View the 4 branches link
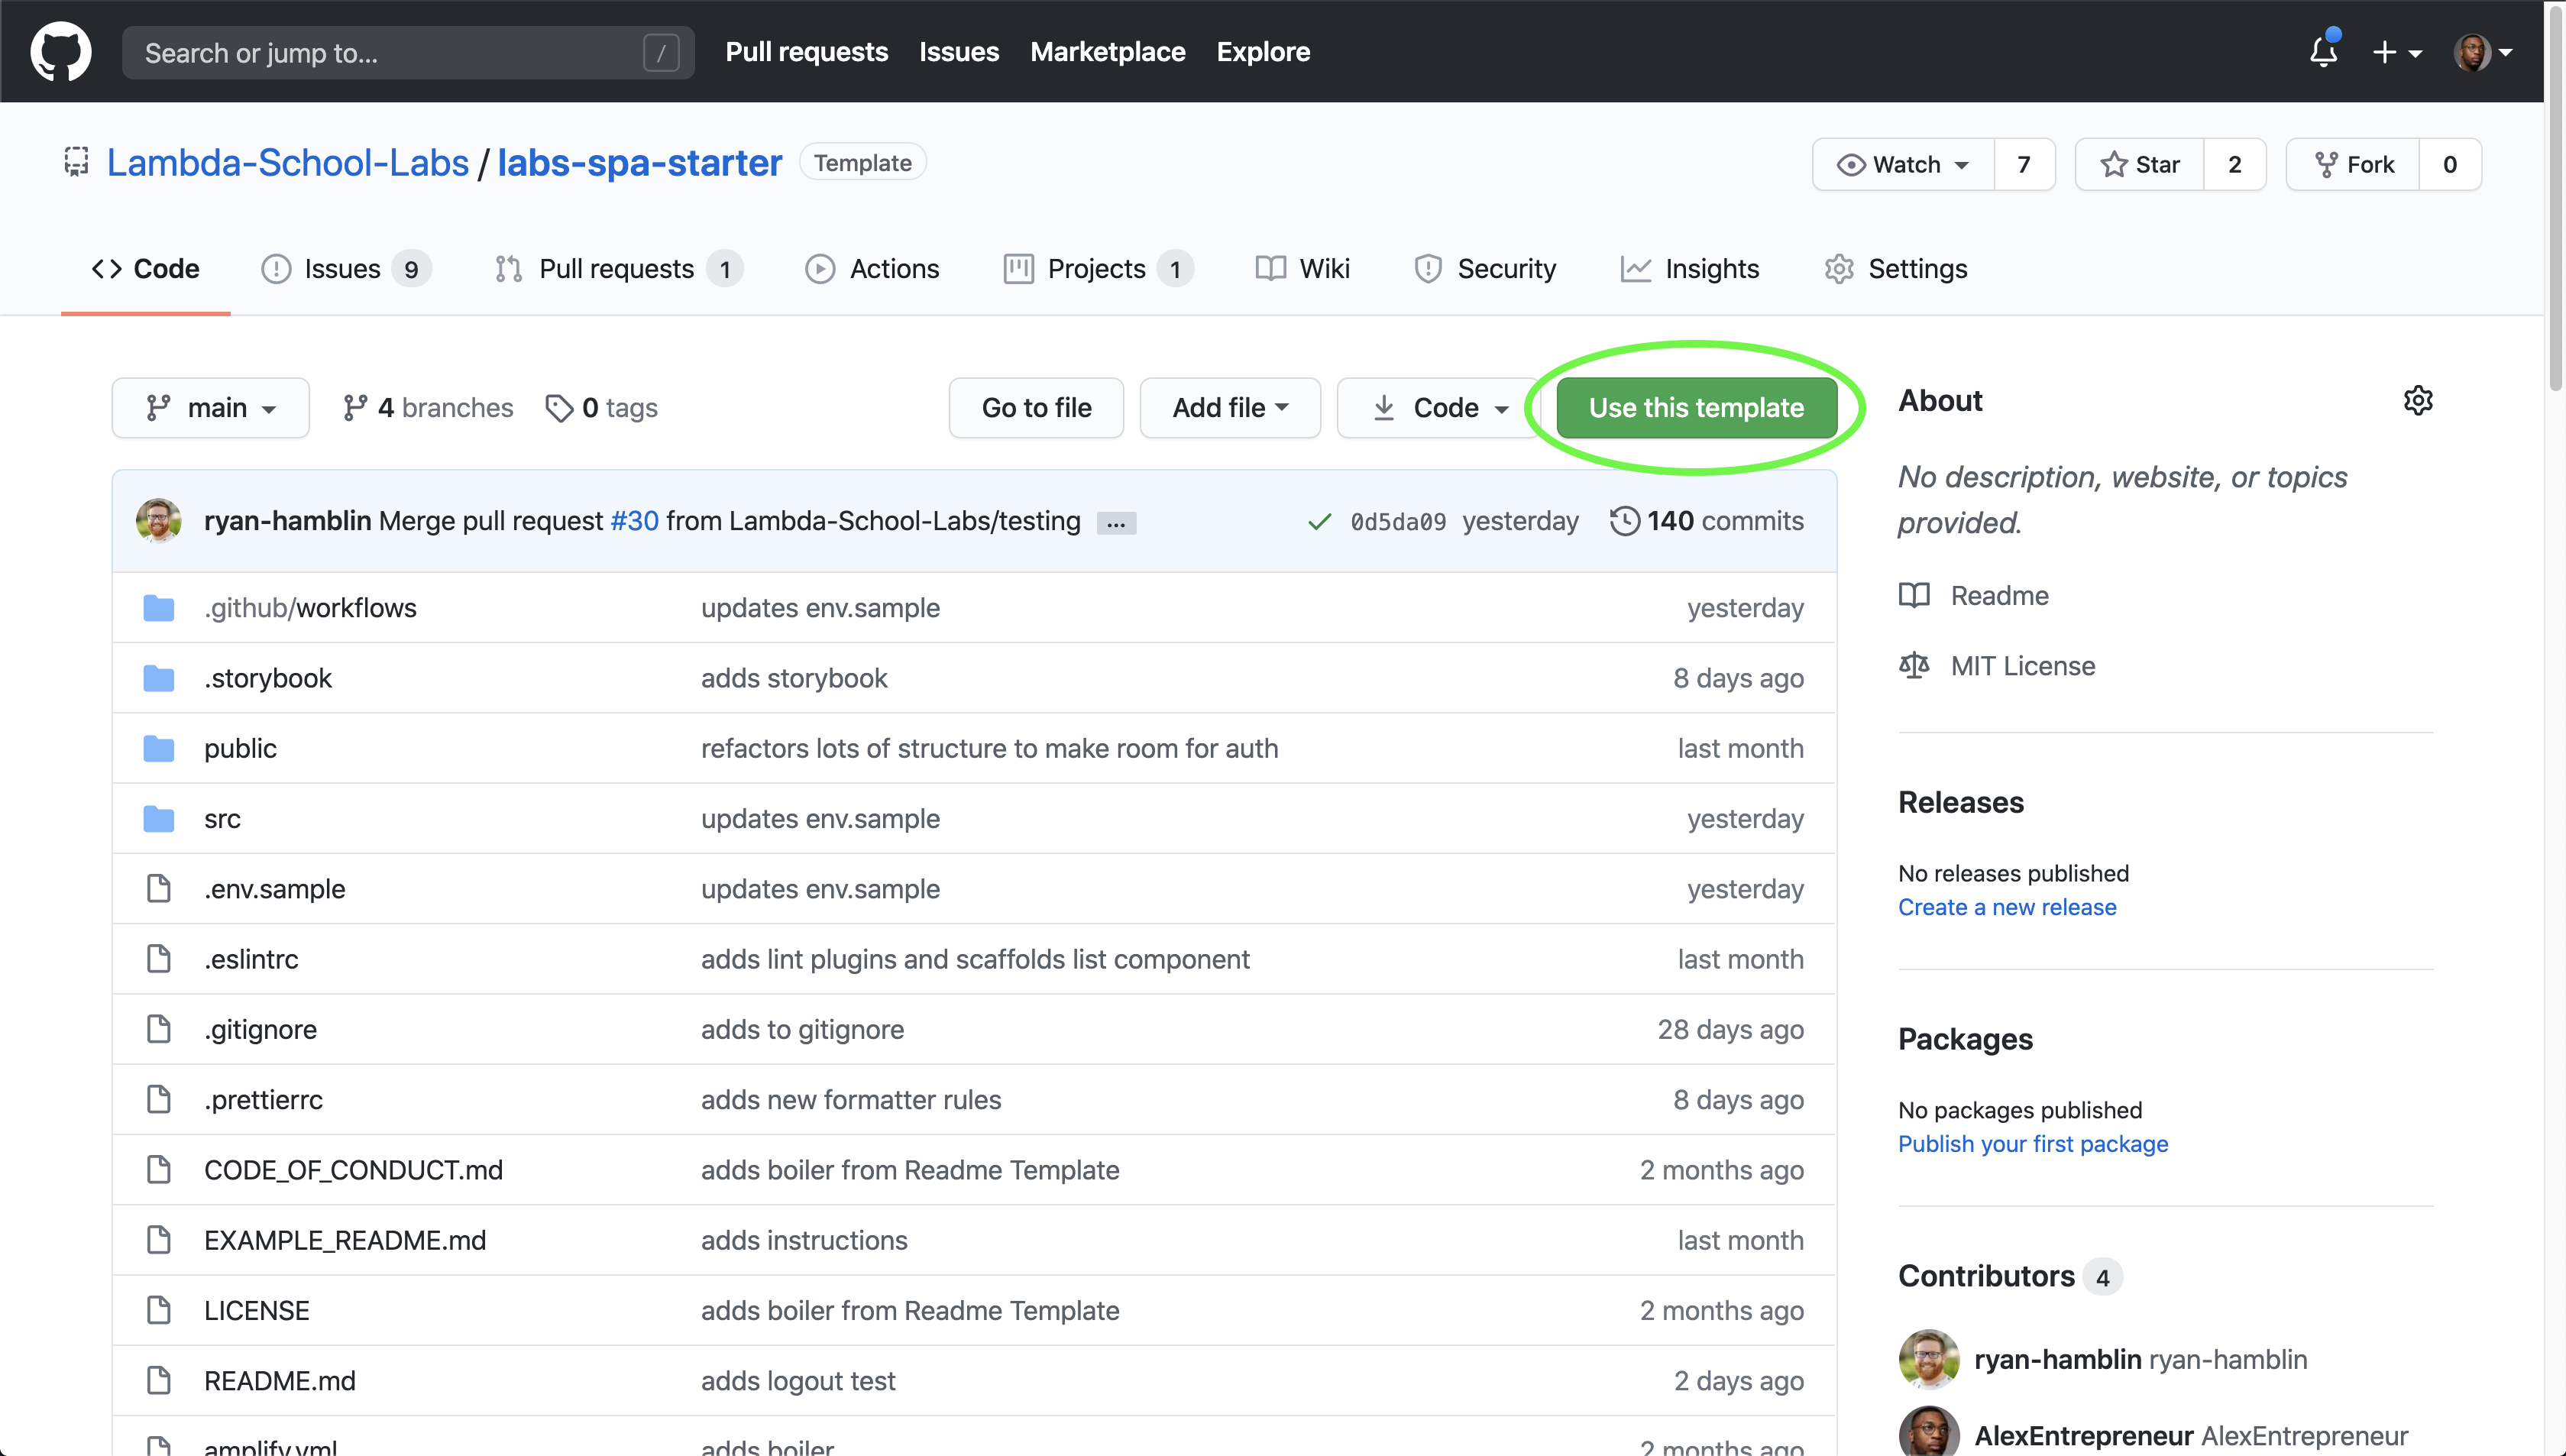Screen dimensions: 2566x1456 (x=428, y=408)
